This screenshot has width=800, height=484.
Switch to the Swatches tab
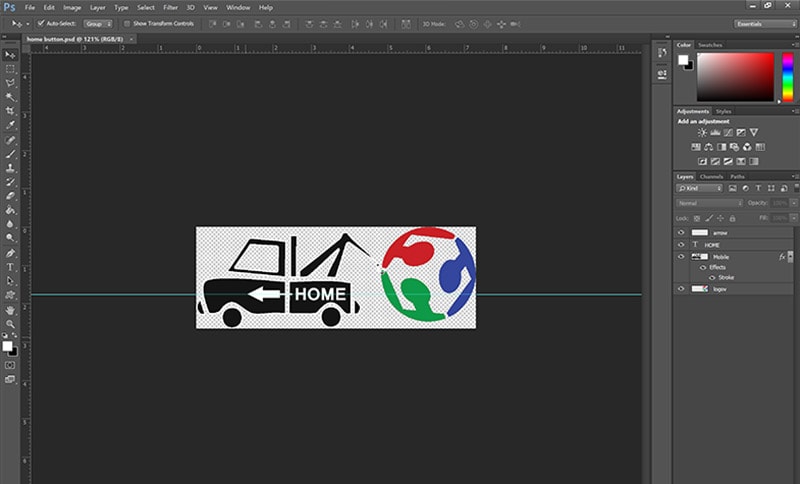[x=710, y=45]
